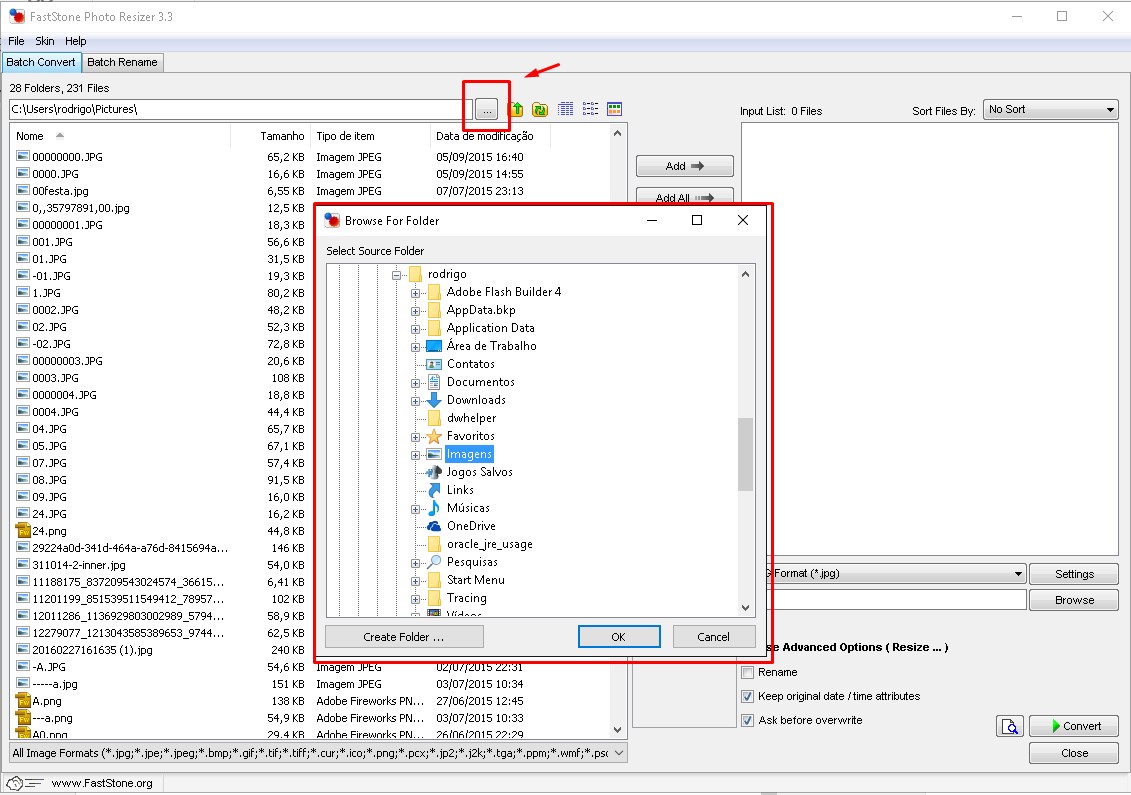Click the Pesquisas magnifier icon
1131x795 pixels.
[434, 562]
